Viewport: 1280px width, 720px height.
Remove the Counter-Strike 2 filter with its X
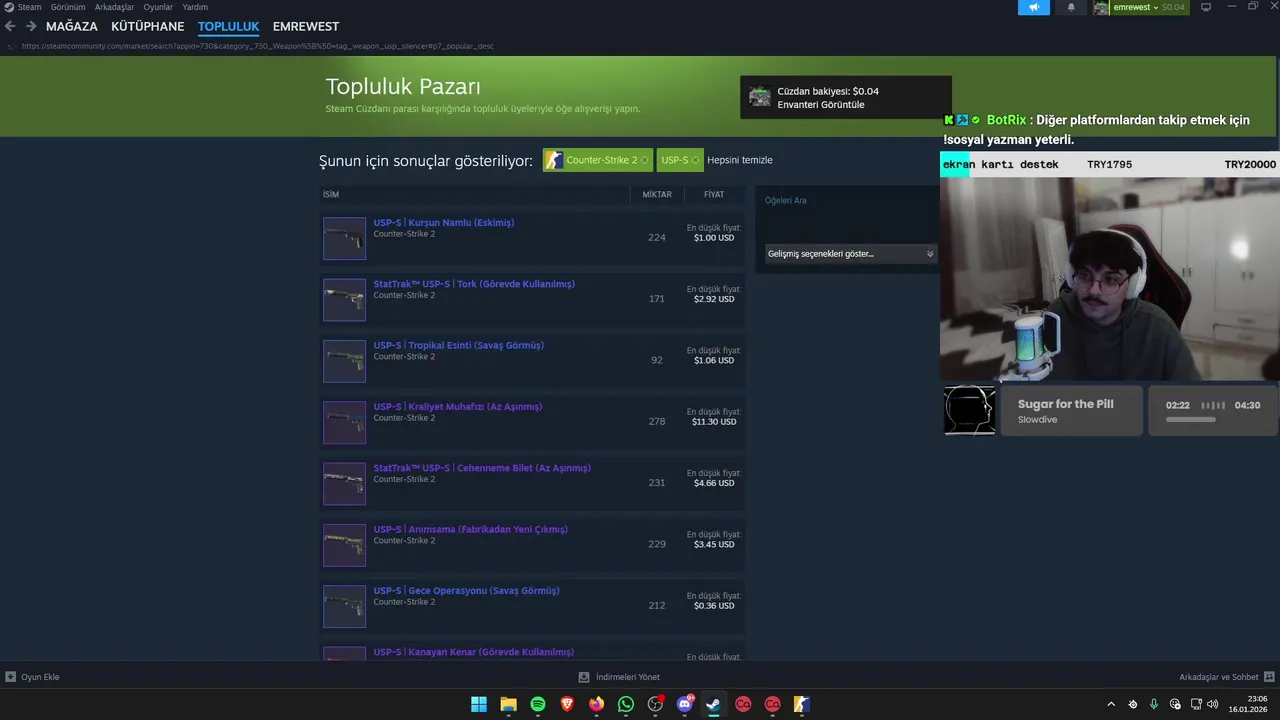point(644,160)
